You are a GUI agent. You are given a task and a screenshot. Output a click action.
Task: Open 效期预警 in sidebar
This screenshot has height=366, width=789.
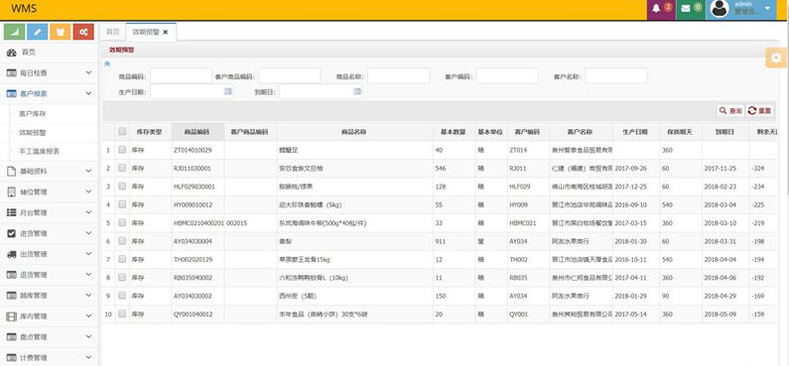pos(33,132)
